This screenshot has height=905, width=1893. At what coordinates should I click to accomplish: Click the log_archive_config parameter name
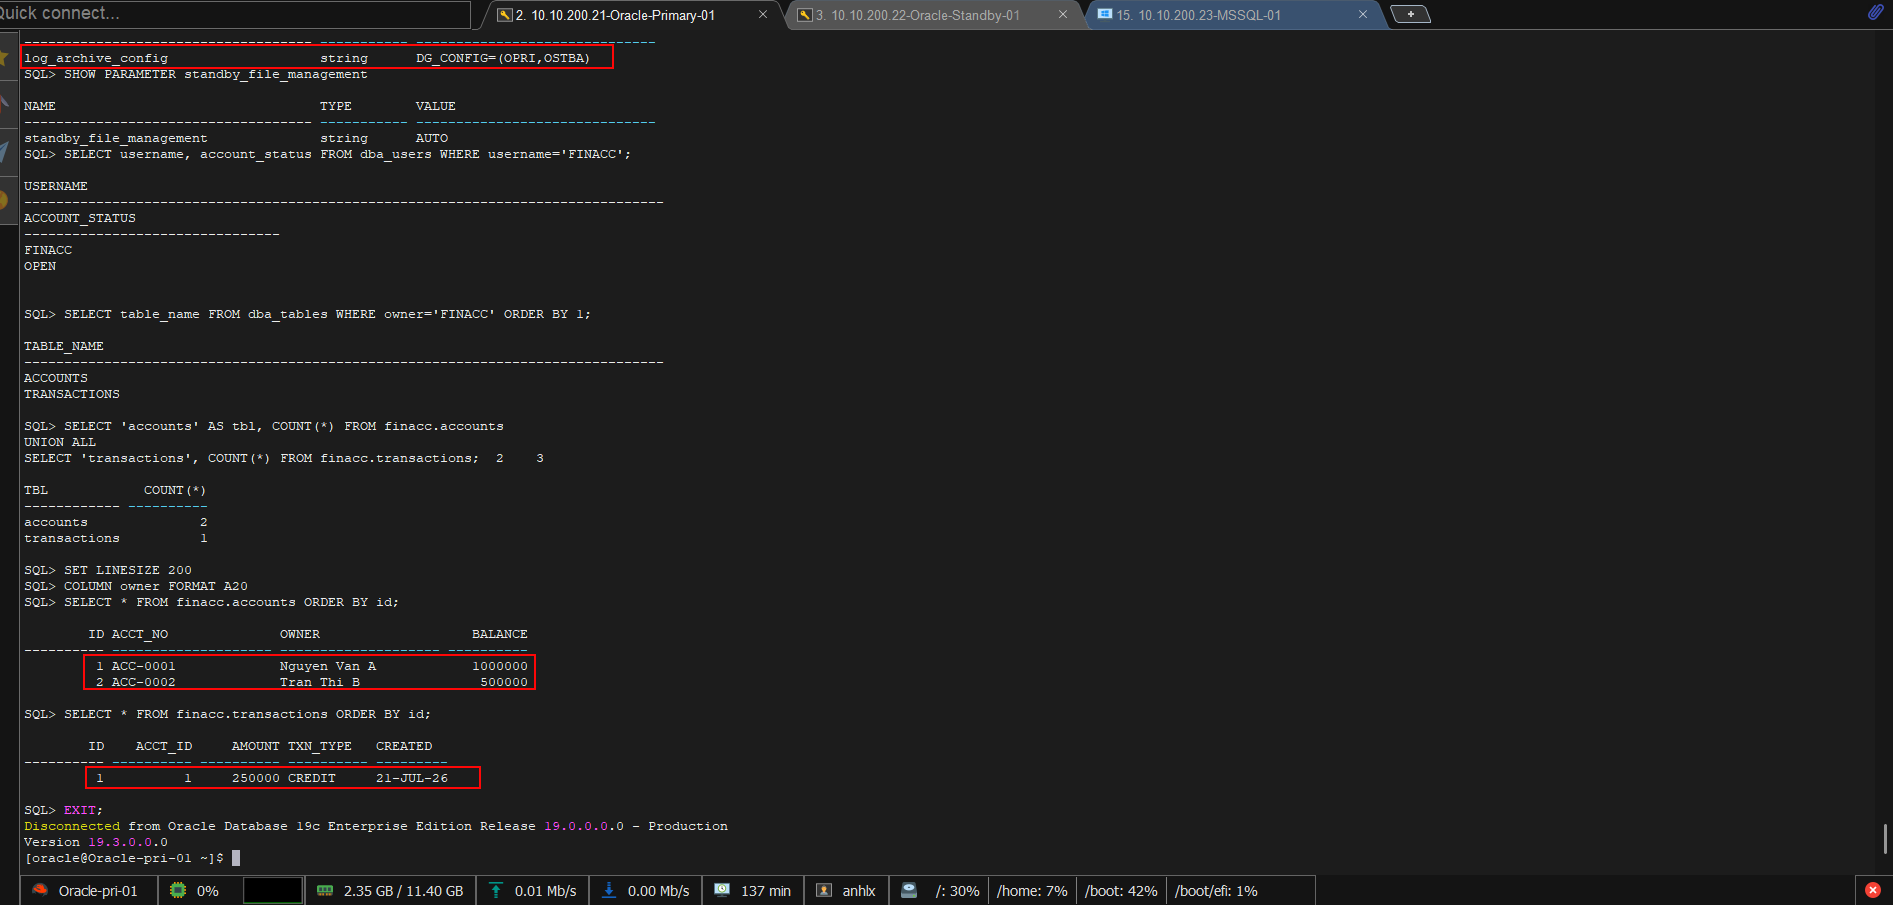click(x=96, y=58)
